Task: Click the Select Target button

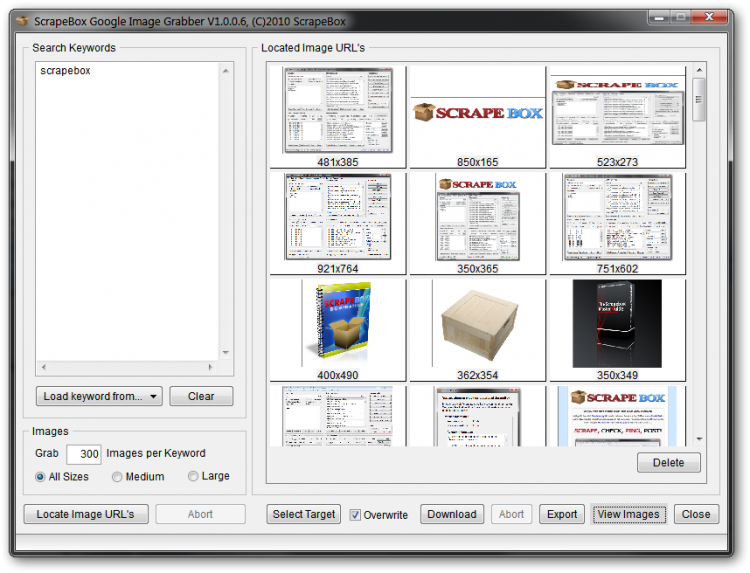Action: pyautogui.click(x=304, y=514)
